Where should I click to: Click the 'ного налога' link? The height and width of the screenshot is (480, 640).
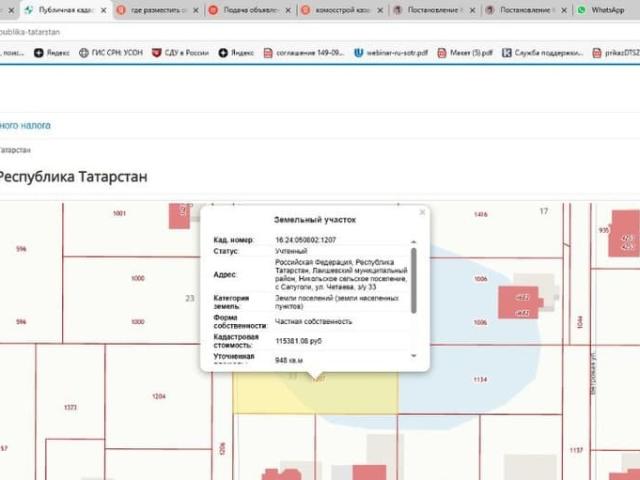pyautogui.click(x=25, y=125)
